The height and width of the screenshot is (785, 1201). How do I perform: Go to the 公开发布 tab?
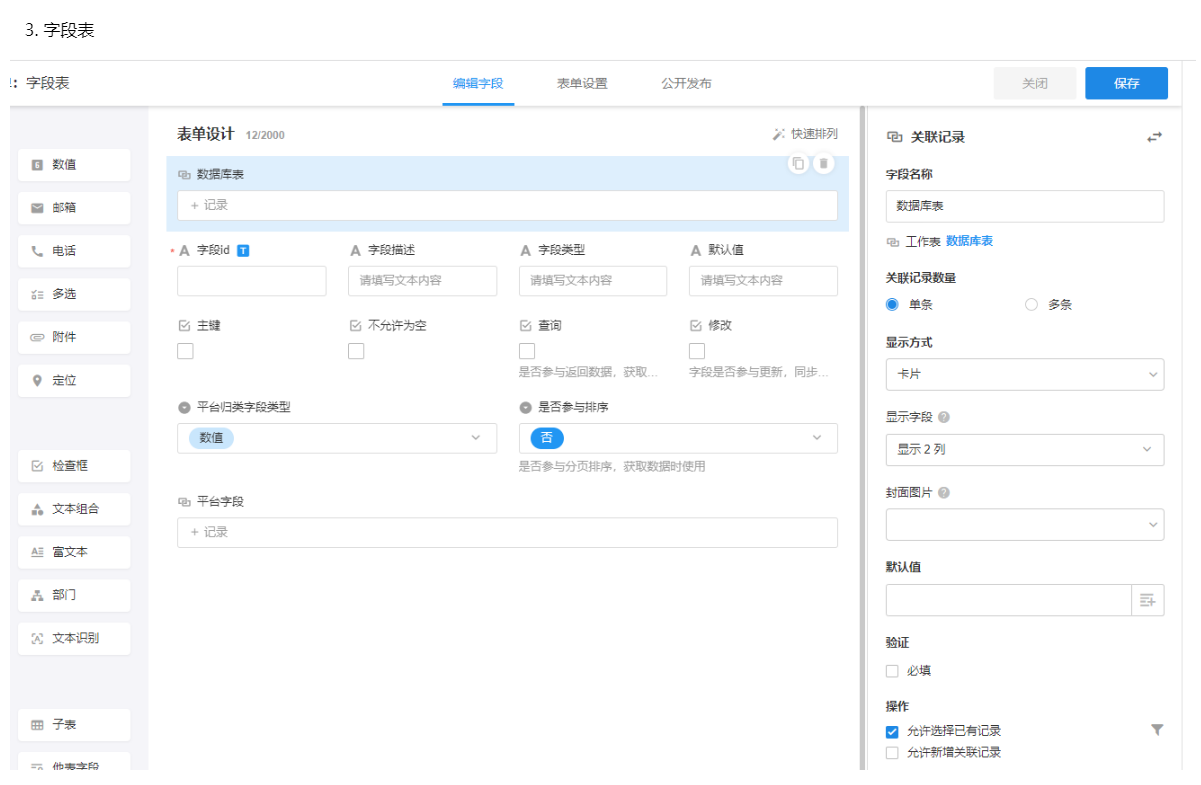click(x=686, y=84)
